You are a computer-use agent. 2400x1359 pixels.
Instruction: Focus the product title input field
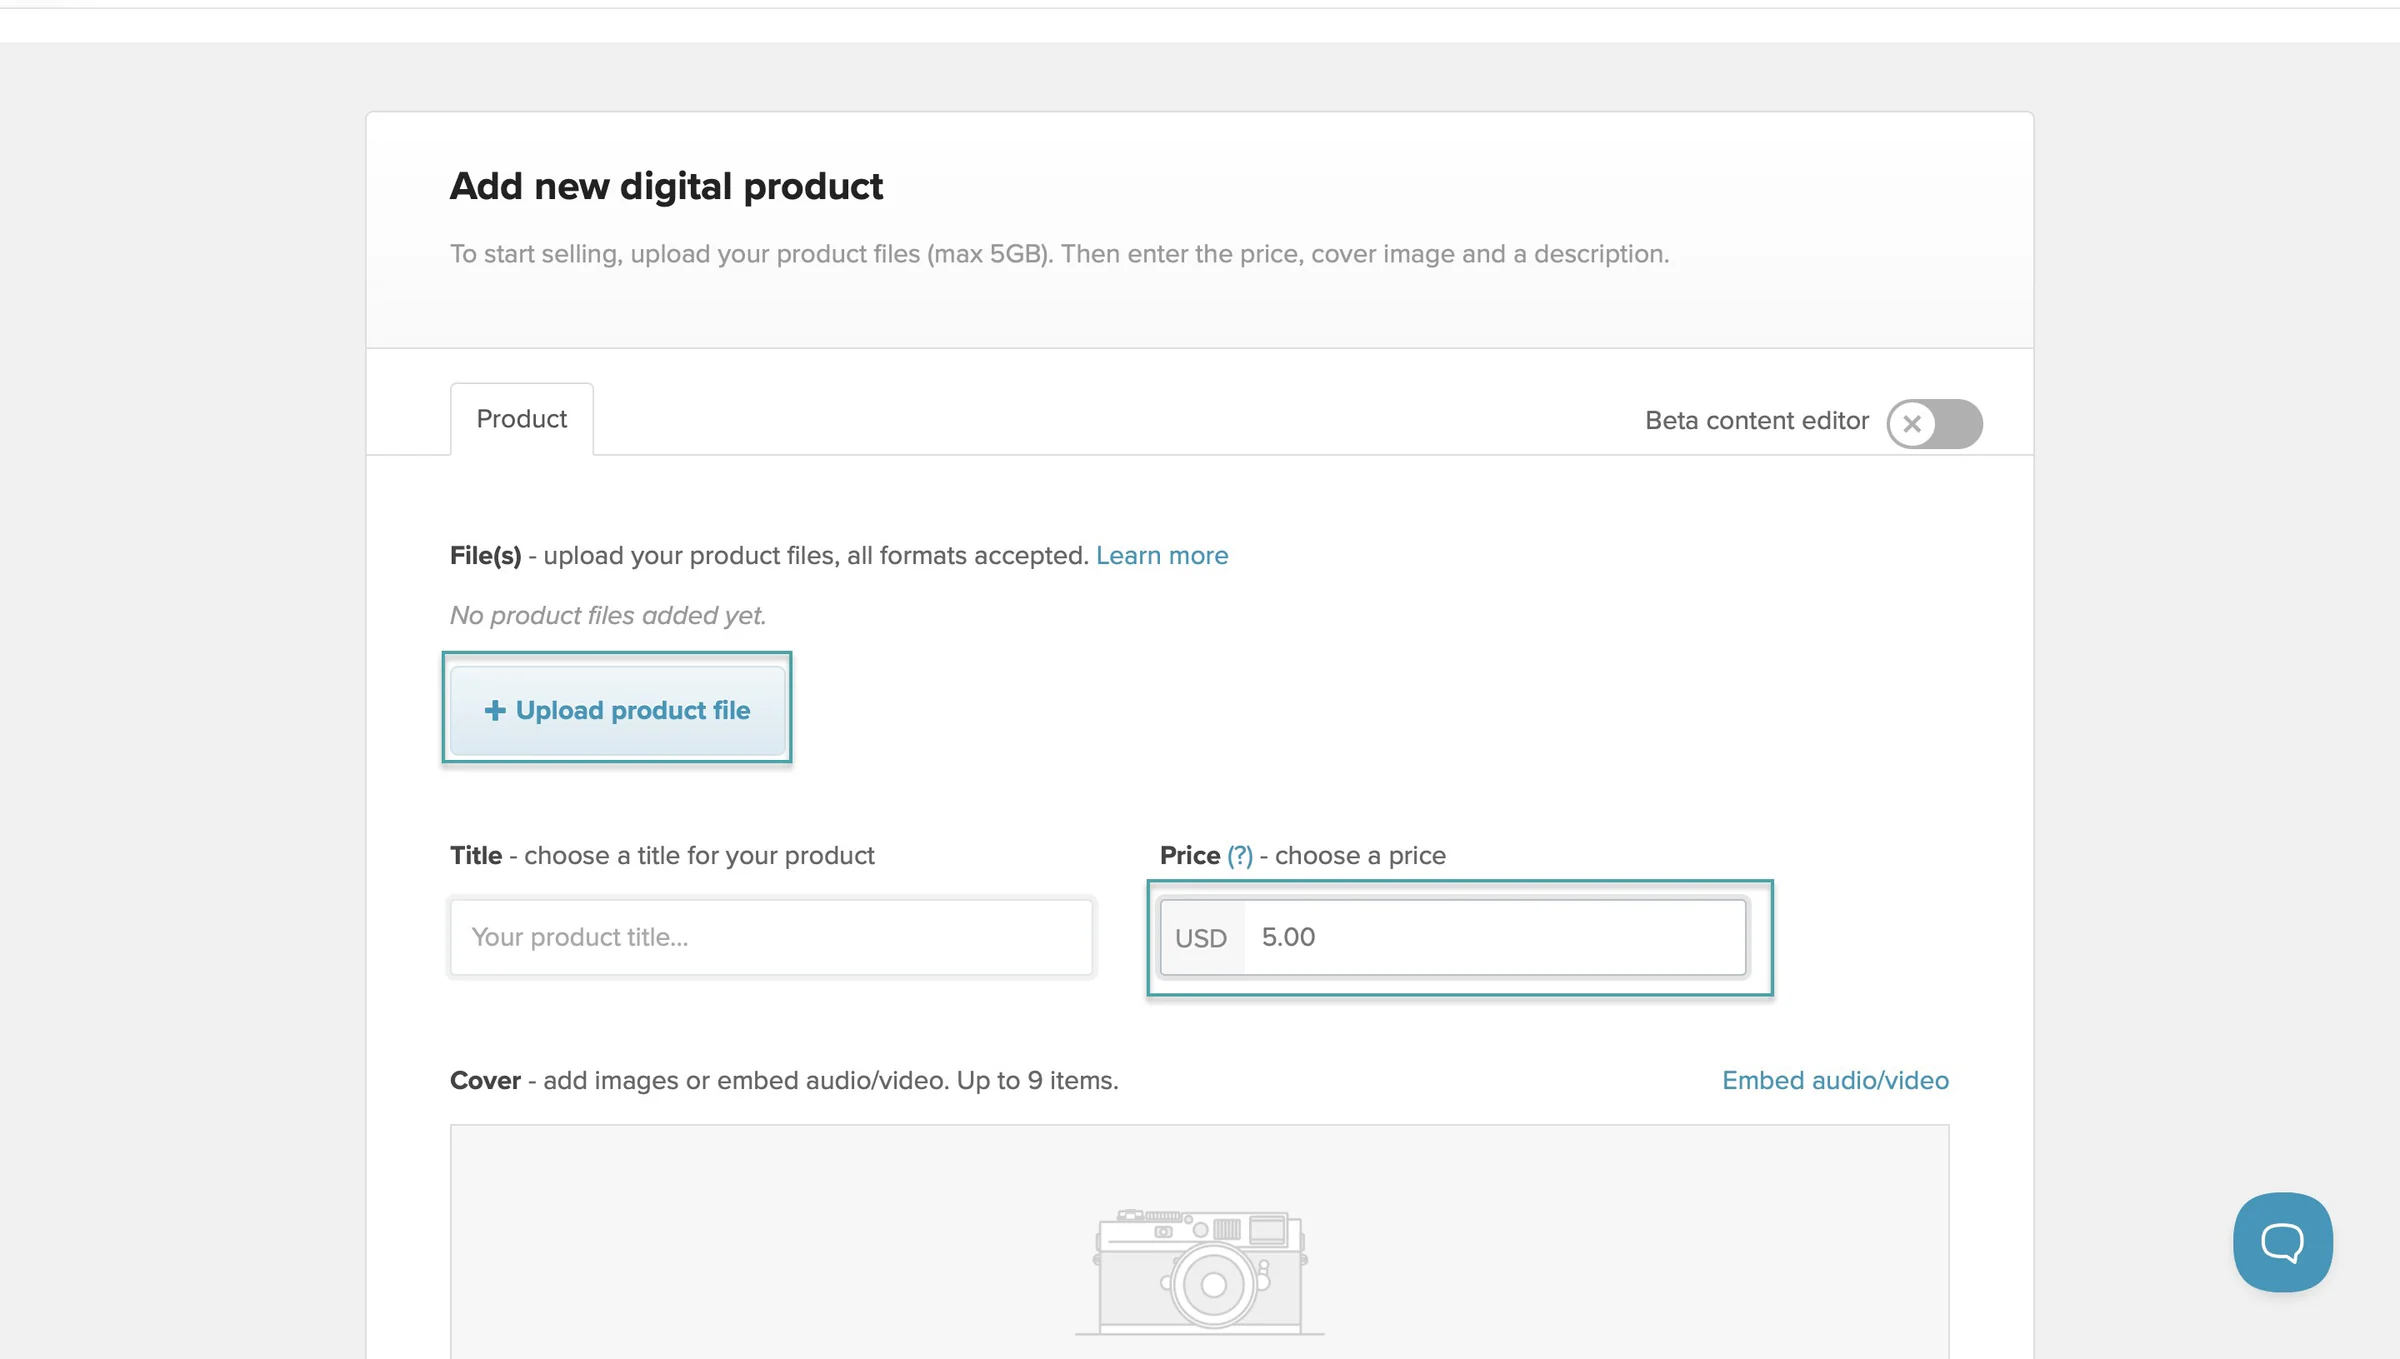pos(771,937)
